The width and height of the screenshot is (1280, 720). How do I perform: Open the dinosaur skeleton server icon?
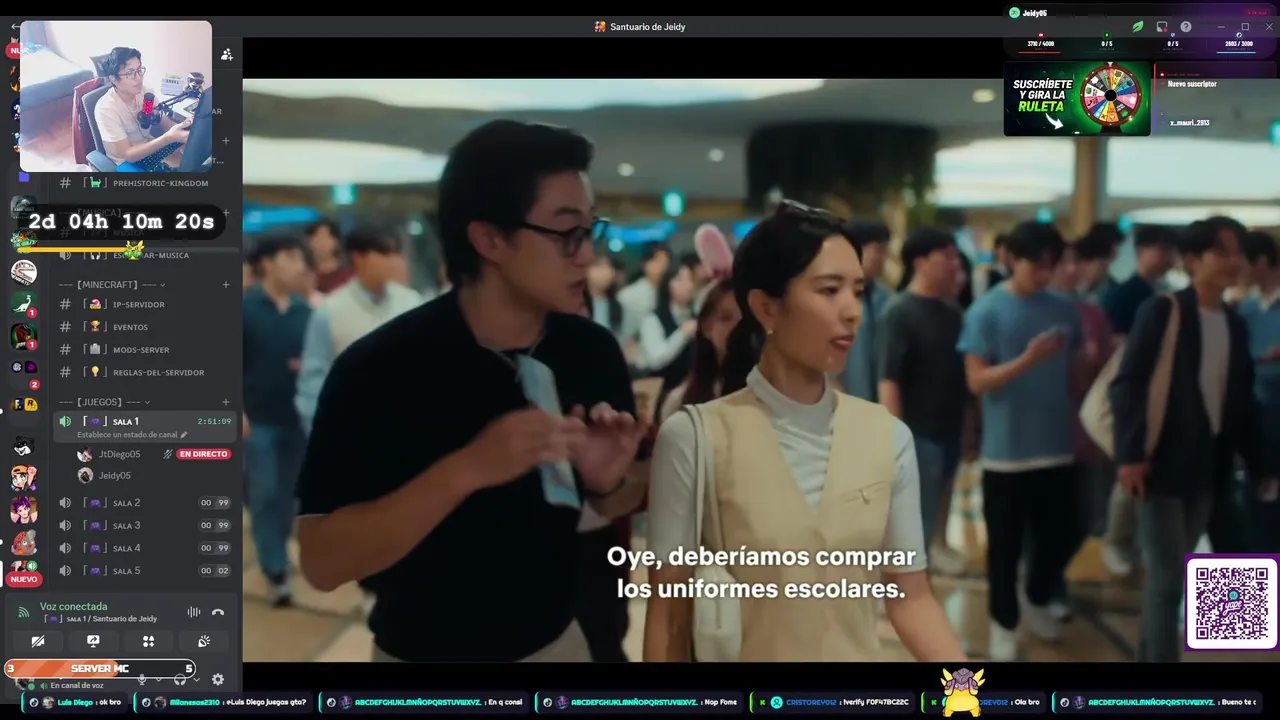(x=24, y=271)
